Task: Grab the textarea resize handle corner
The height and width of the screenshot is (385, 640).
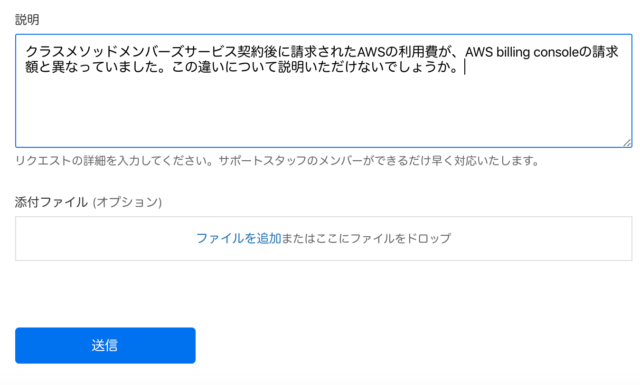Action: [627, 142]
